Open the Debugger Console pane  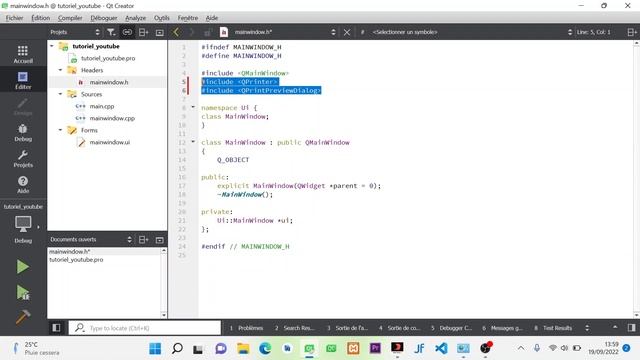(x=451, y=328)
